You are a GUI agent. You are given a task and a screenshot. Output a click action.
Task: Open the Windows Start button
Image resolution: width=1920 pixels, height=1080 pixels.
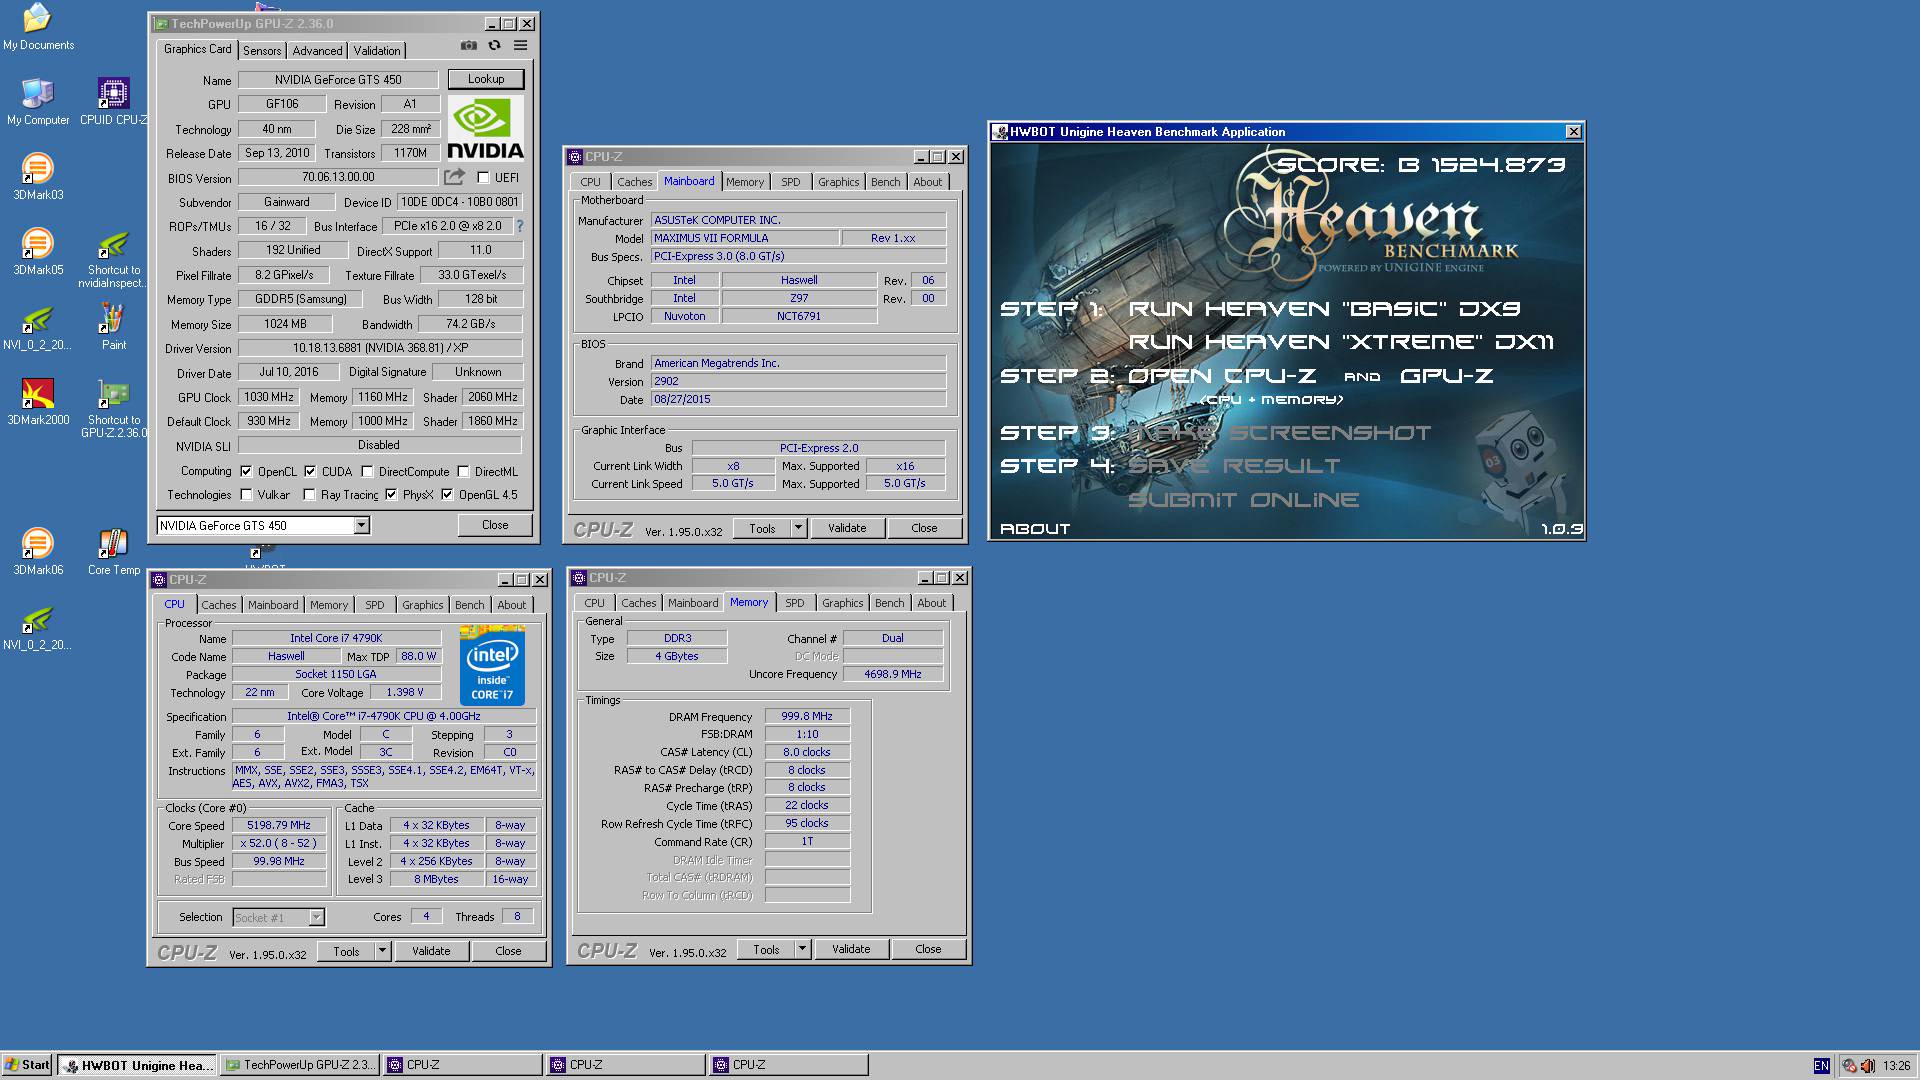(27, 1065)
